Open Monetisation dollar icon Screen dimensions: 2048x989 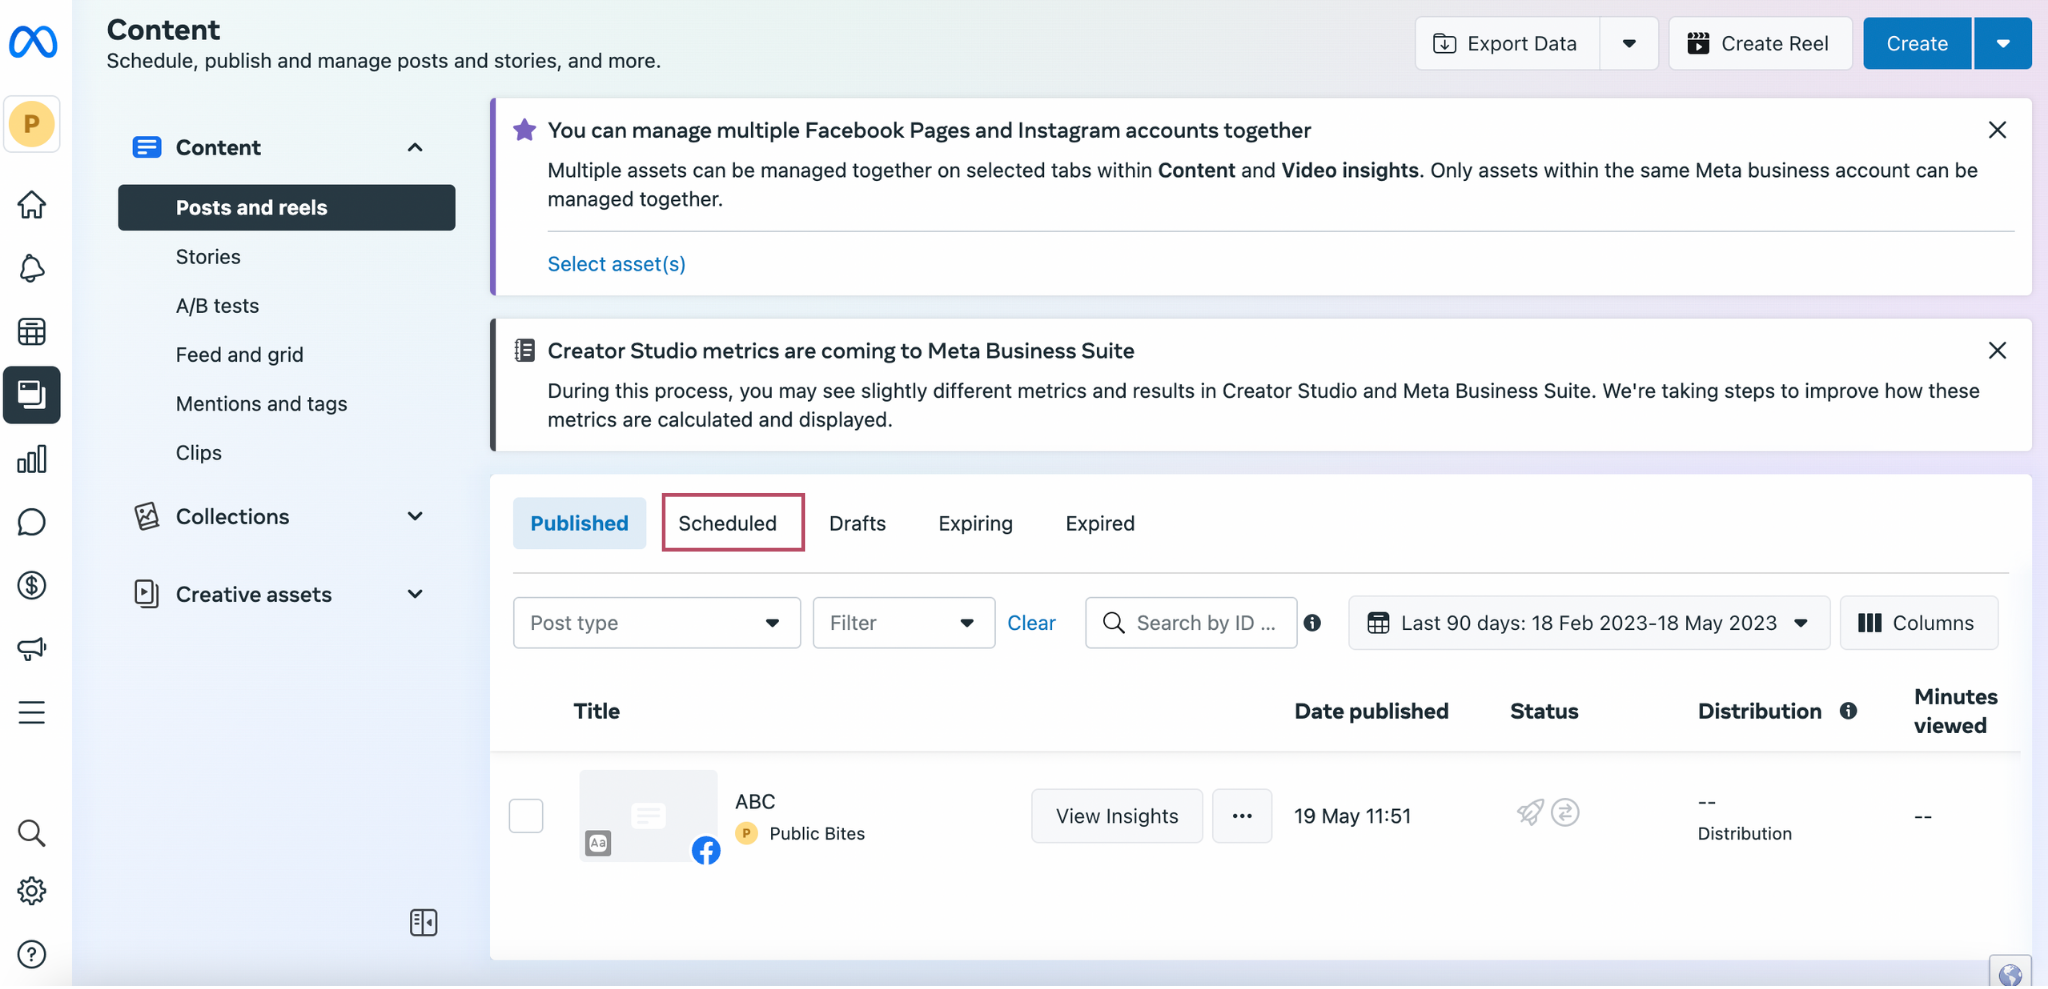click(32, 585)
